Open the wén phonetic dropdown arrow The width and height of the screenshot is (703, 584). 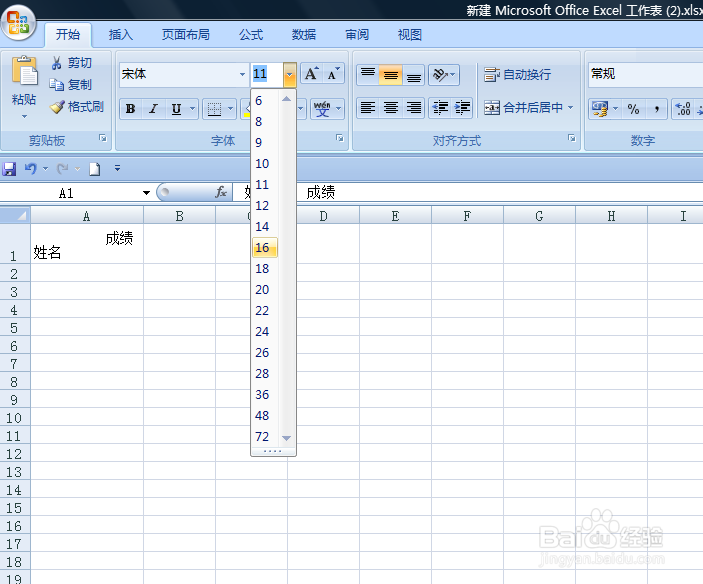338,109
